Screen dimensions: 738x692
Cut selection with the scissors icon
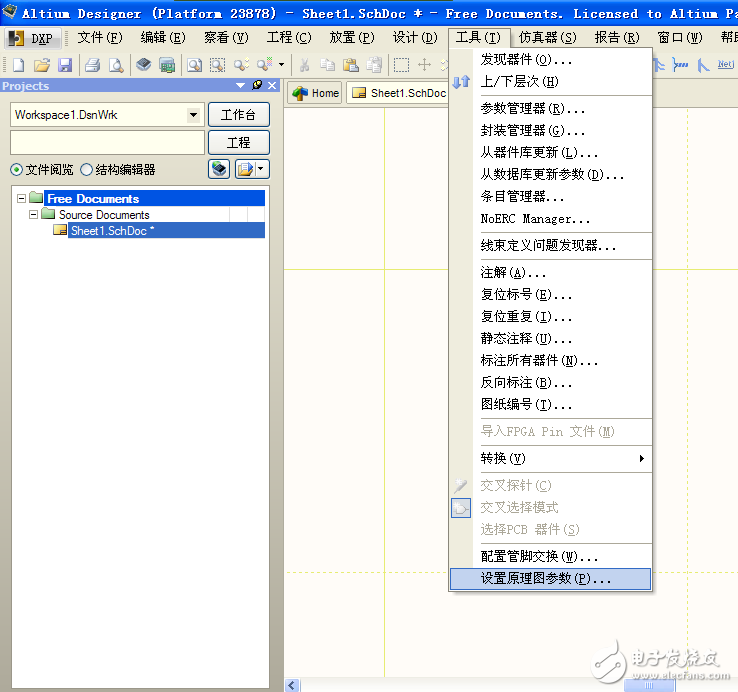305,64
